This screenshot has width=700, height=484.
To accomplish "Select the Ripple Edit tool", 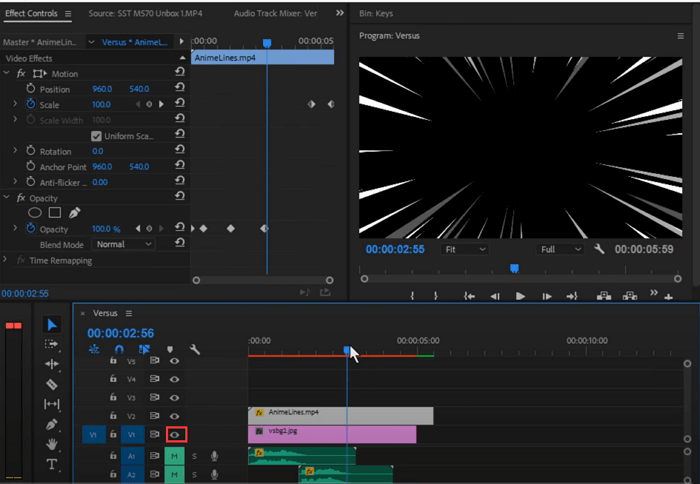I will 52,364.
